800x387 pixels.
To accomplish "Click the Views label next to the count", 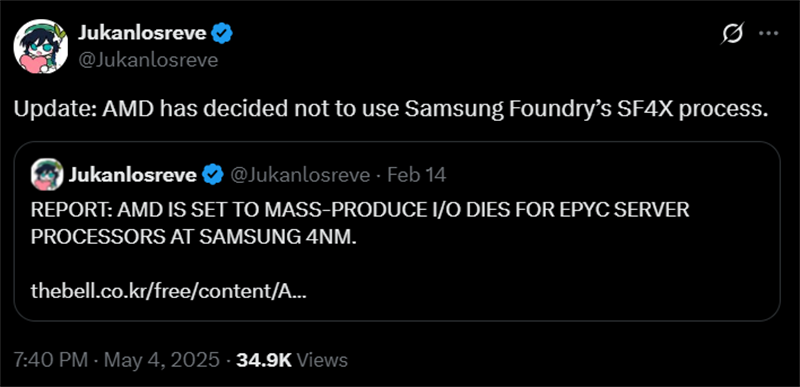I will pos(322,360).
